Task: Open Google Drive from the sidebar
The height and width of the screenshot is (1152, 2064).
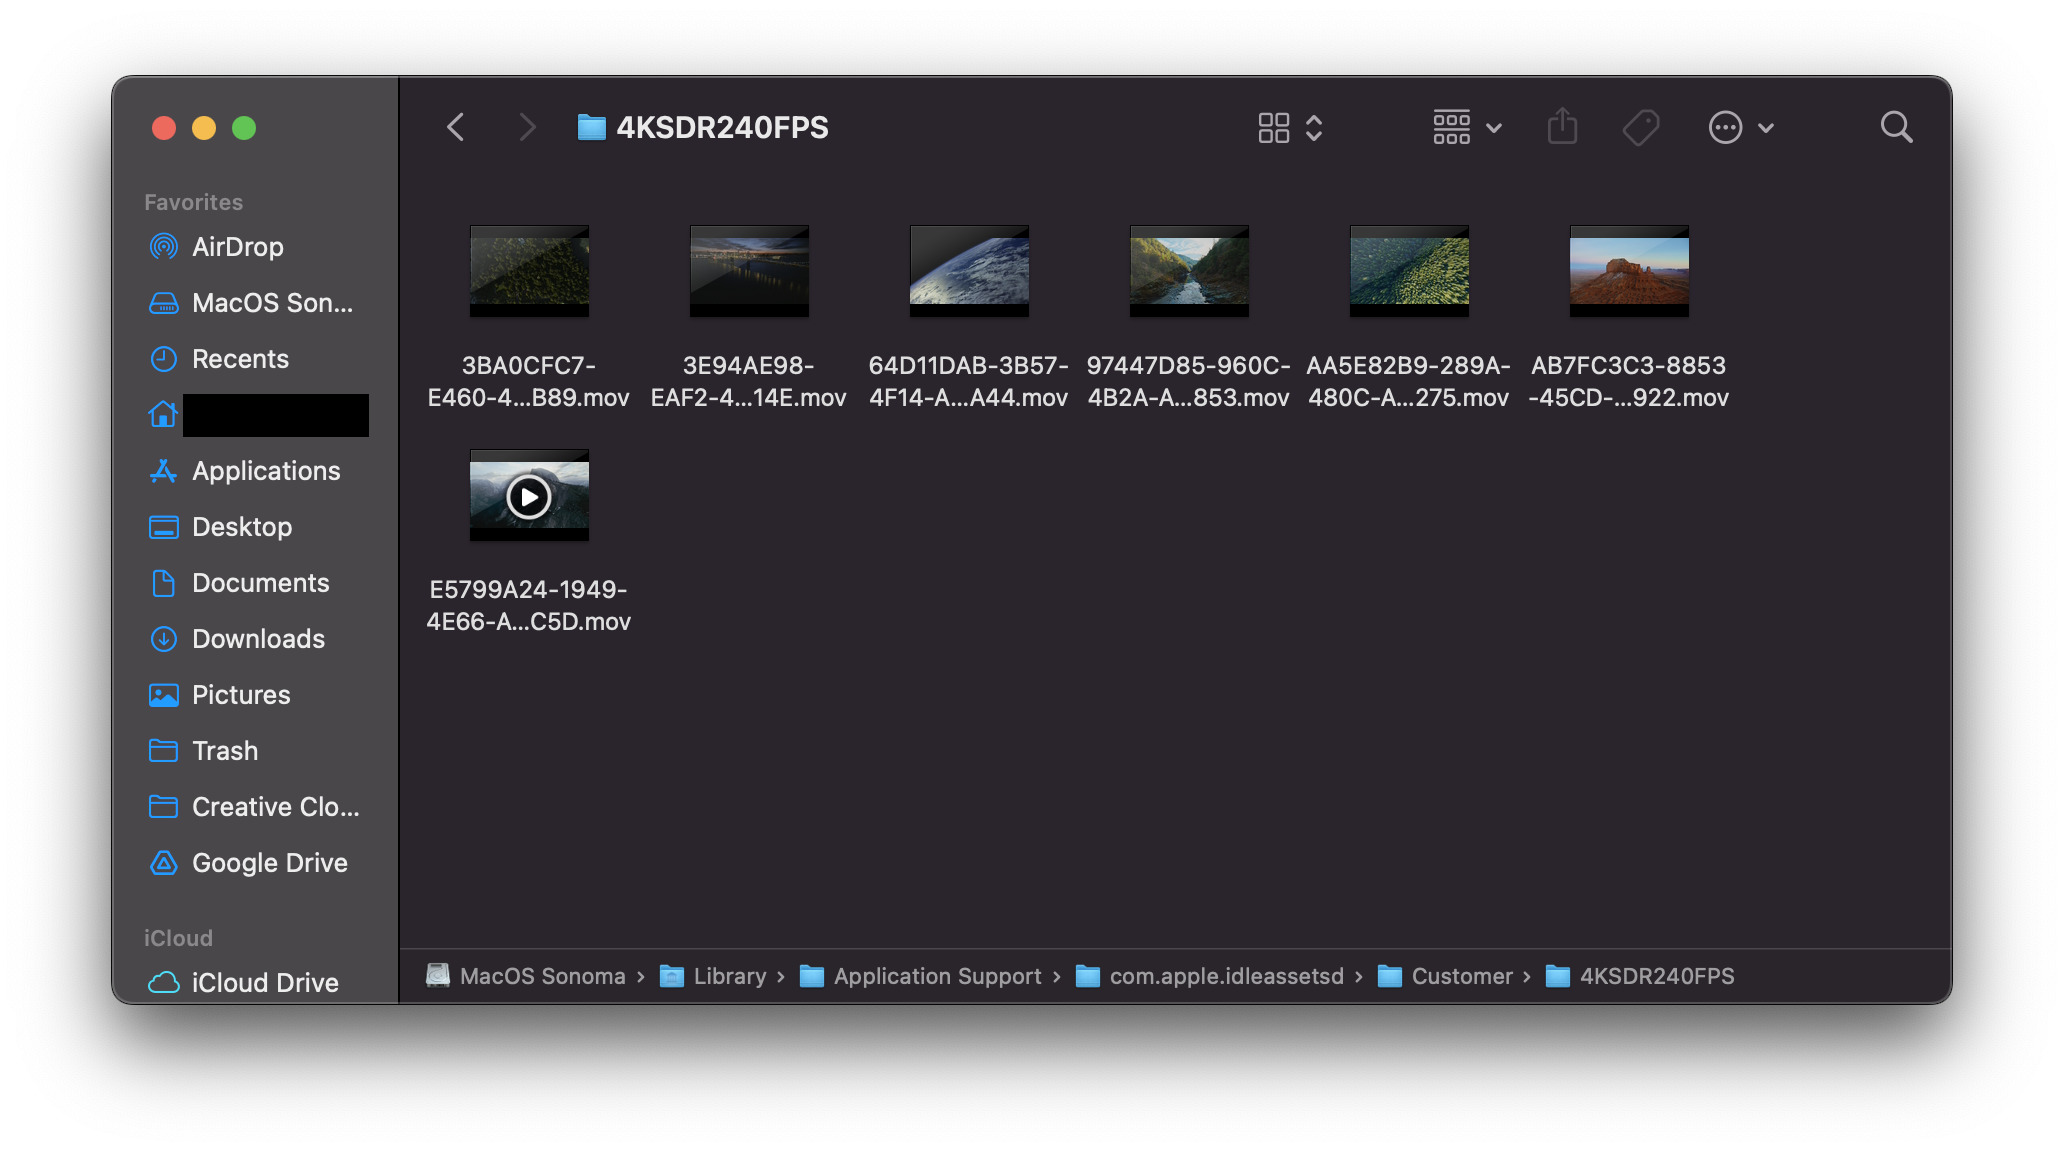Action: pos(269,863)
